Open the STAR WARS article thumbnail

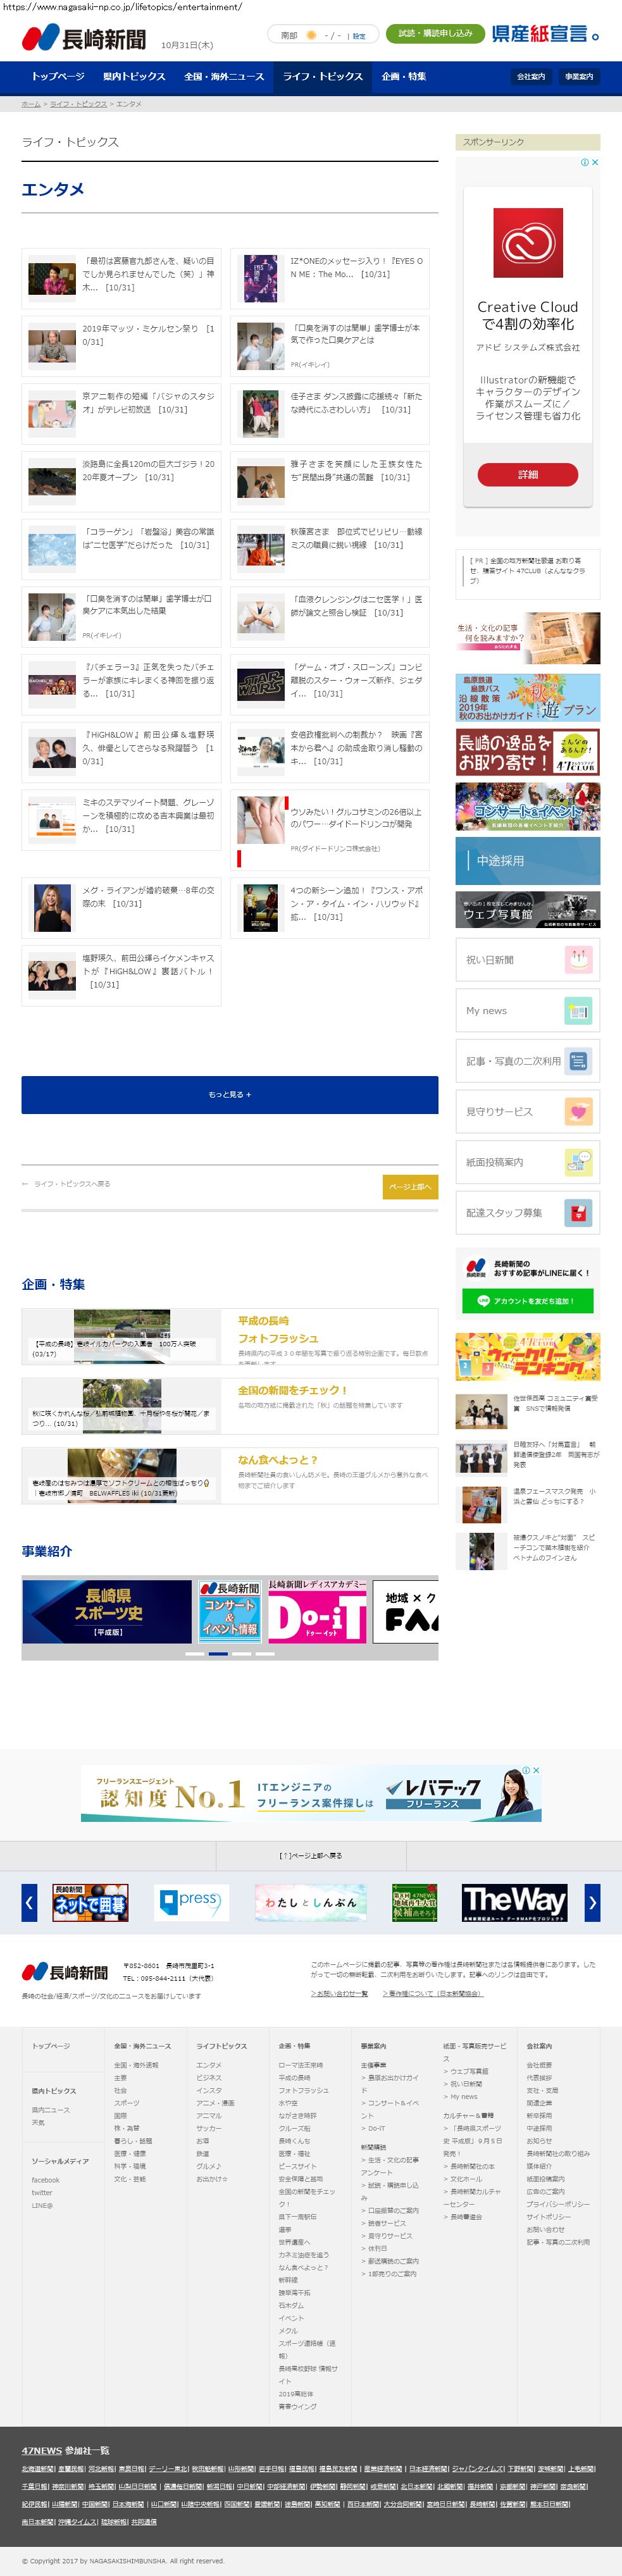[x=261, y=685]
